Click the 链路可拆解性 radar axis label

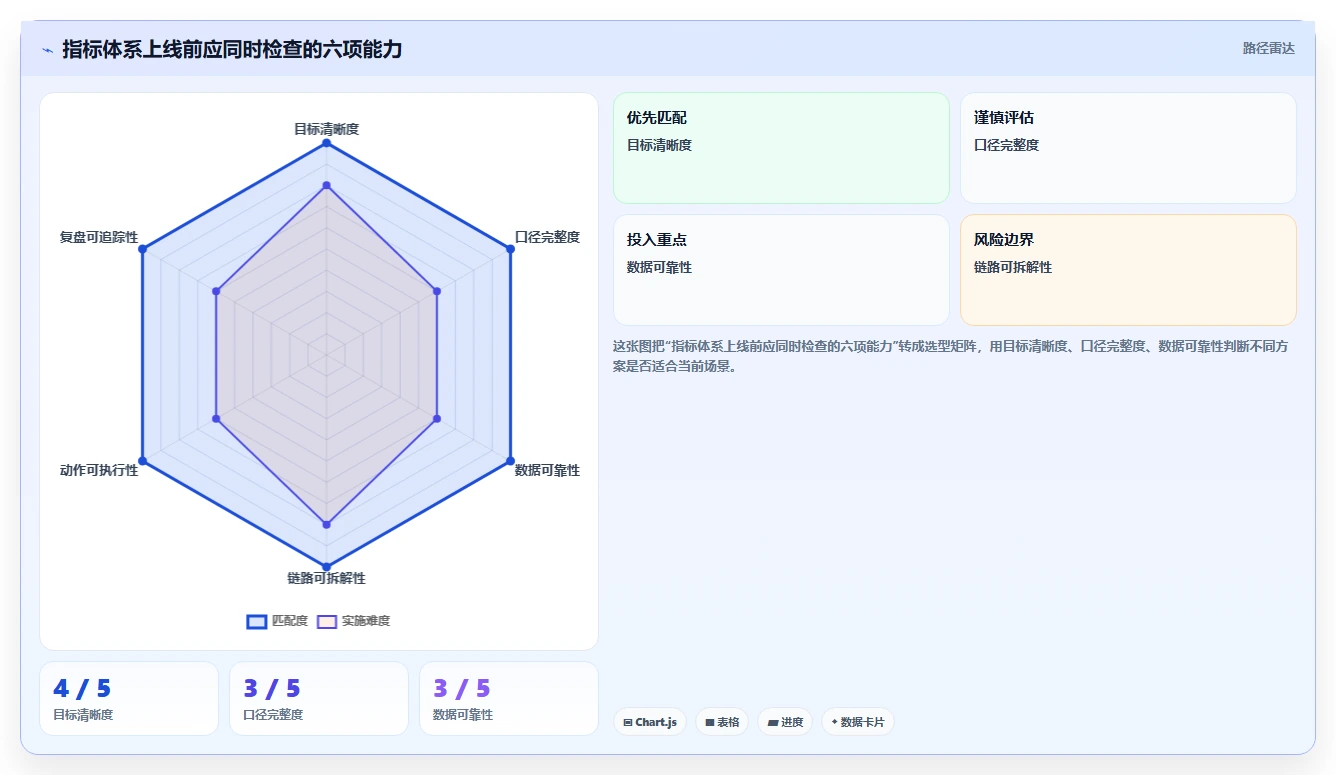pos(326,578)
